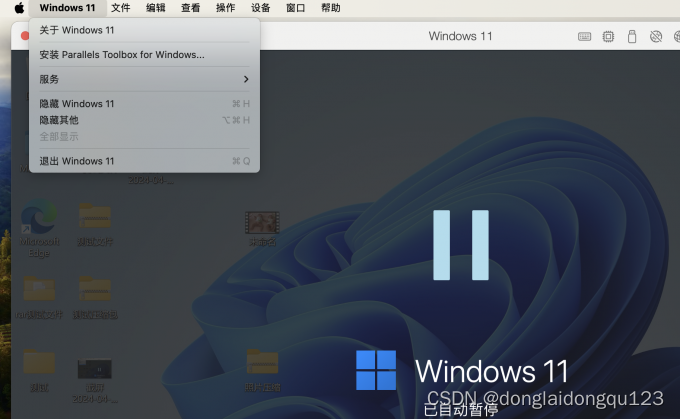
Task: Click the CPU chip icon in titlebar
Action: tap(608, 36)
